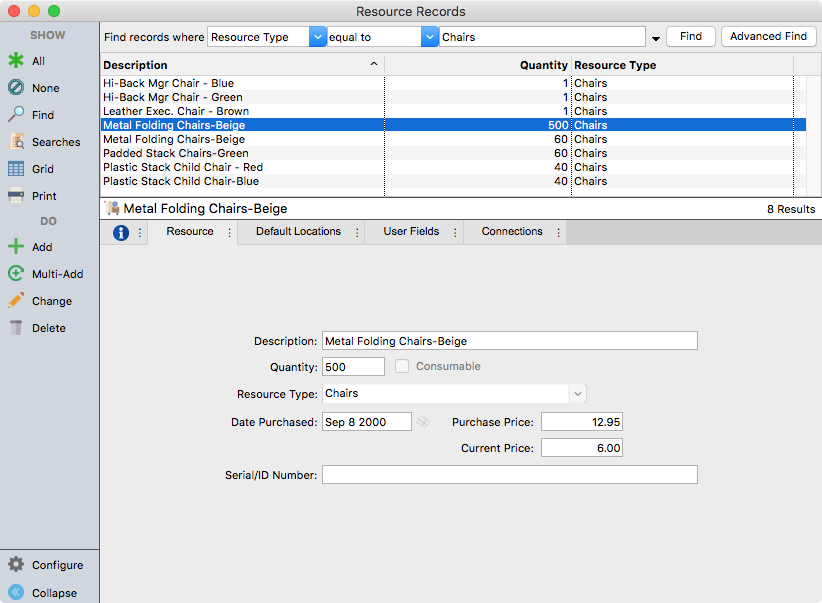Open the 'equal to' operator dropdown

pos(430,37)
